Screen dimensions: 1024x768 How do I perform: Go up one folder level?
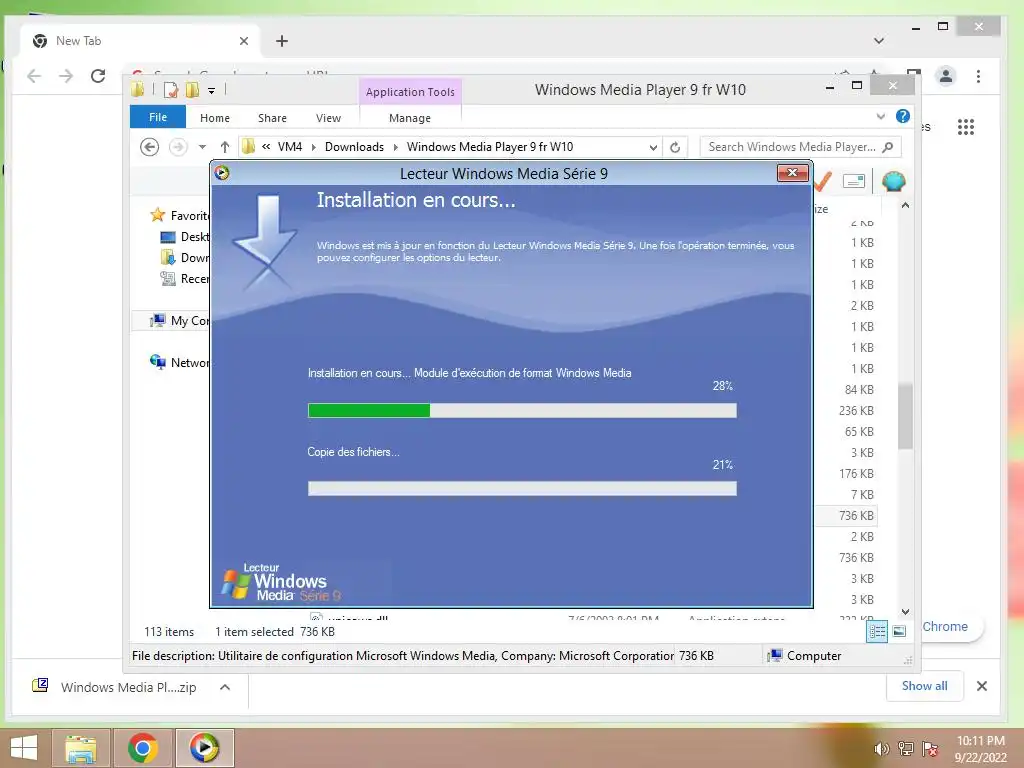coord(225,147)
